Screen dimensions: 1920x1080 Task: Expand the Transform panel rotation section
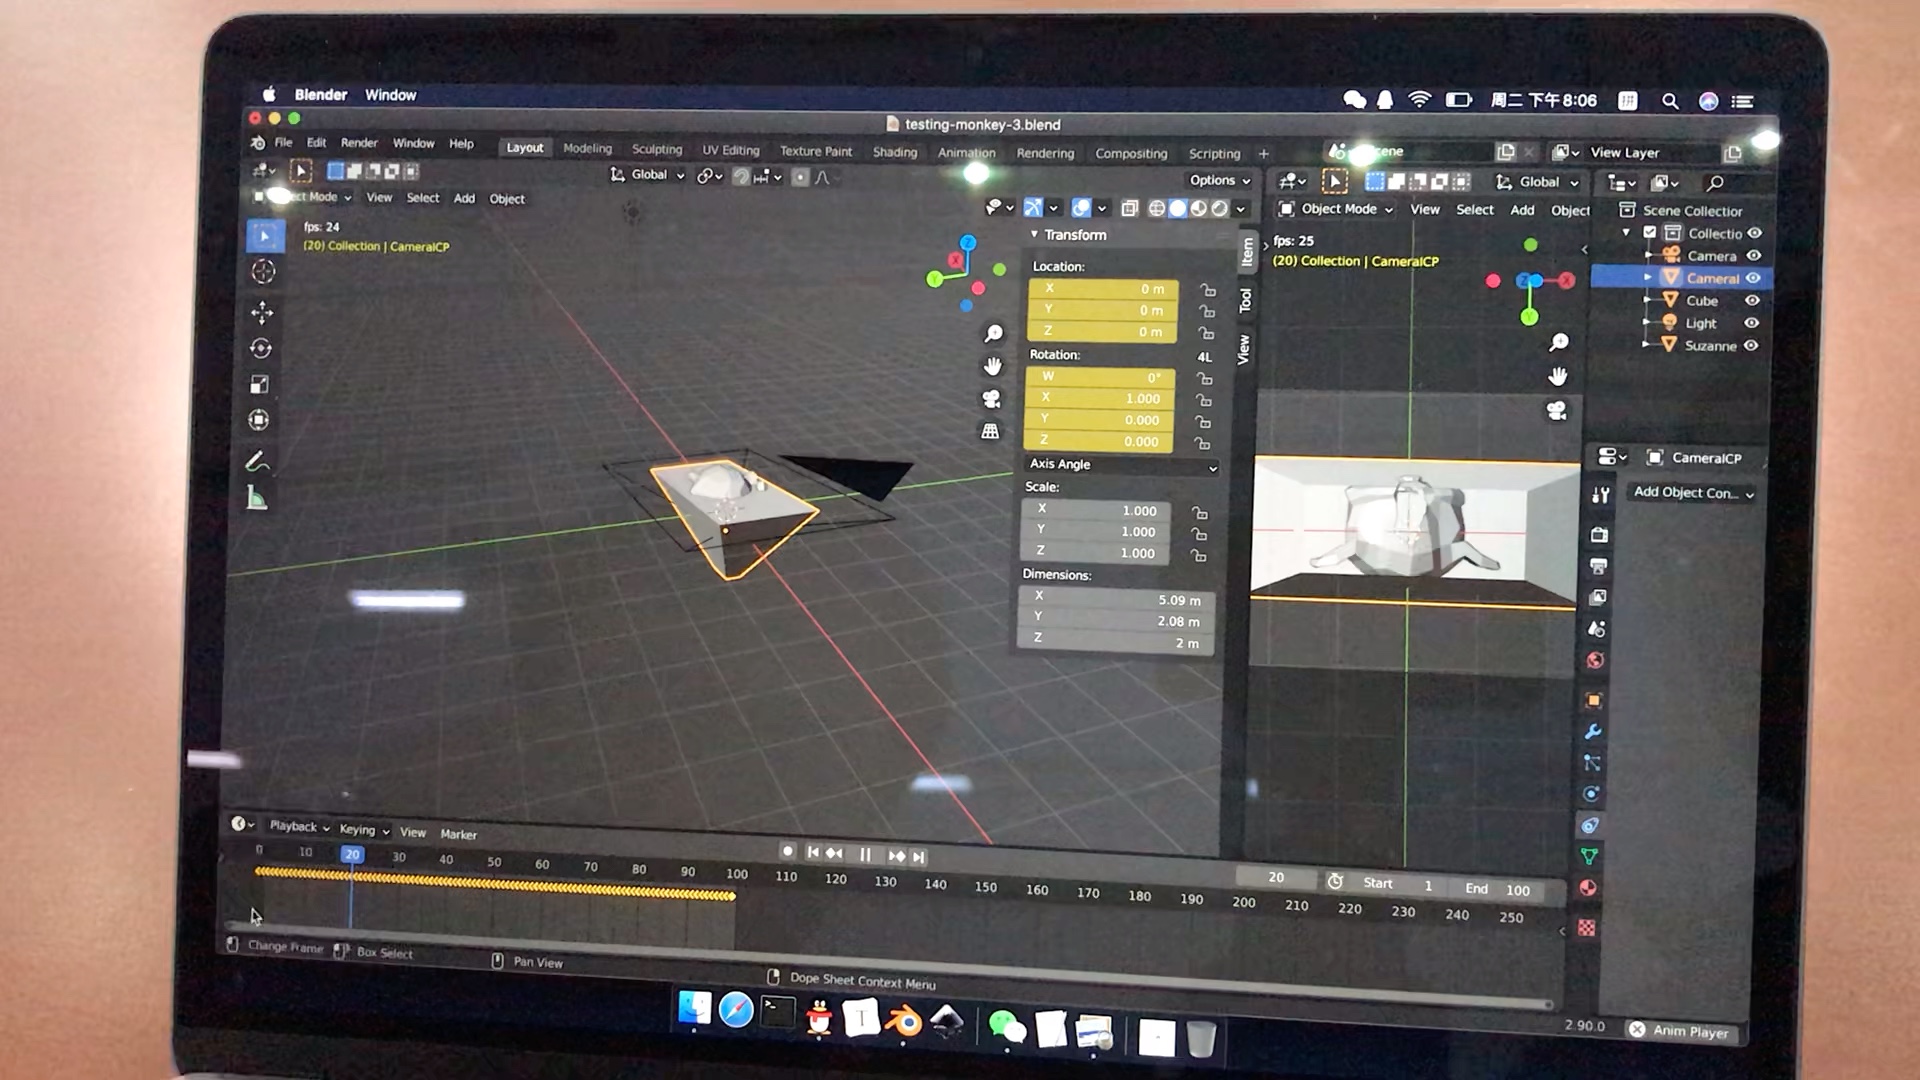1055,353
